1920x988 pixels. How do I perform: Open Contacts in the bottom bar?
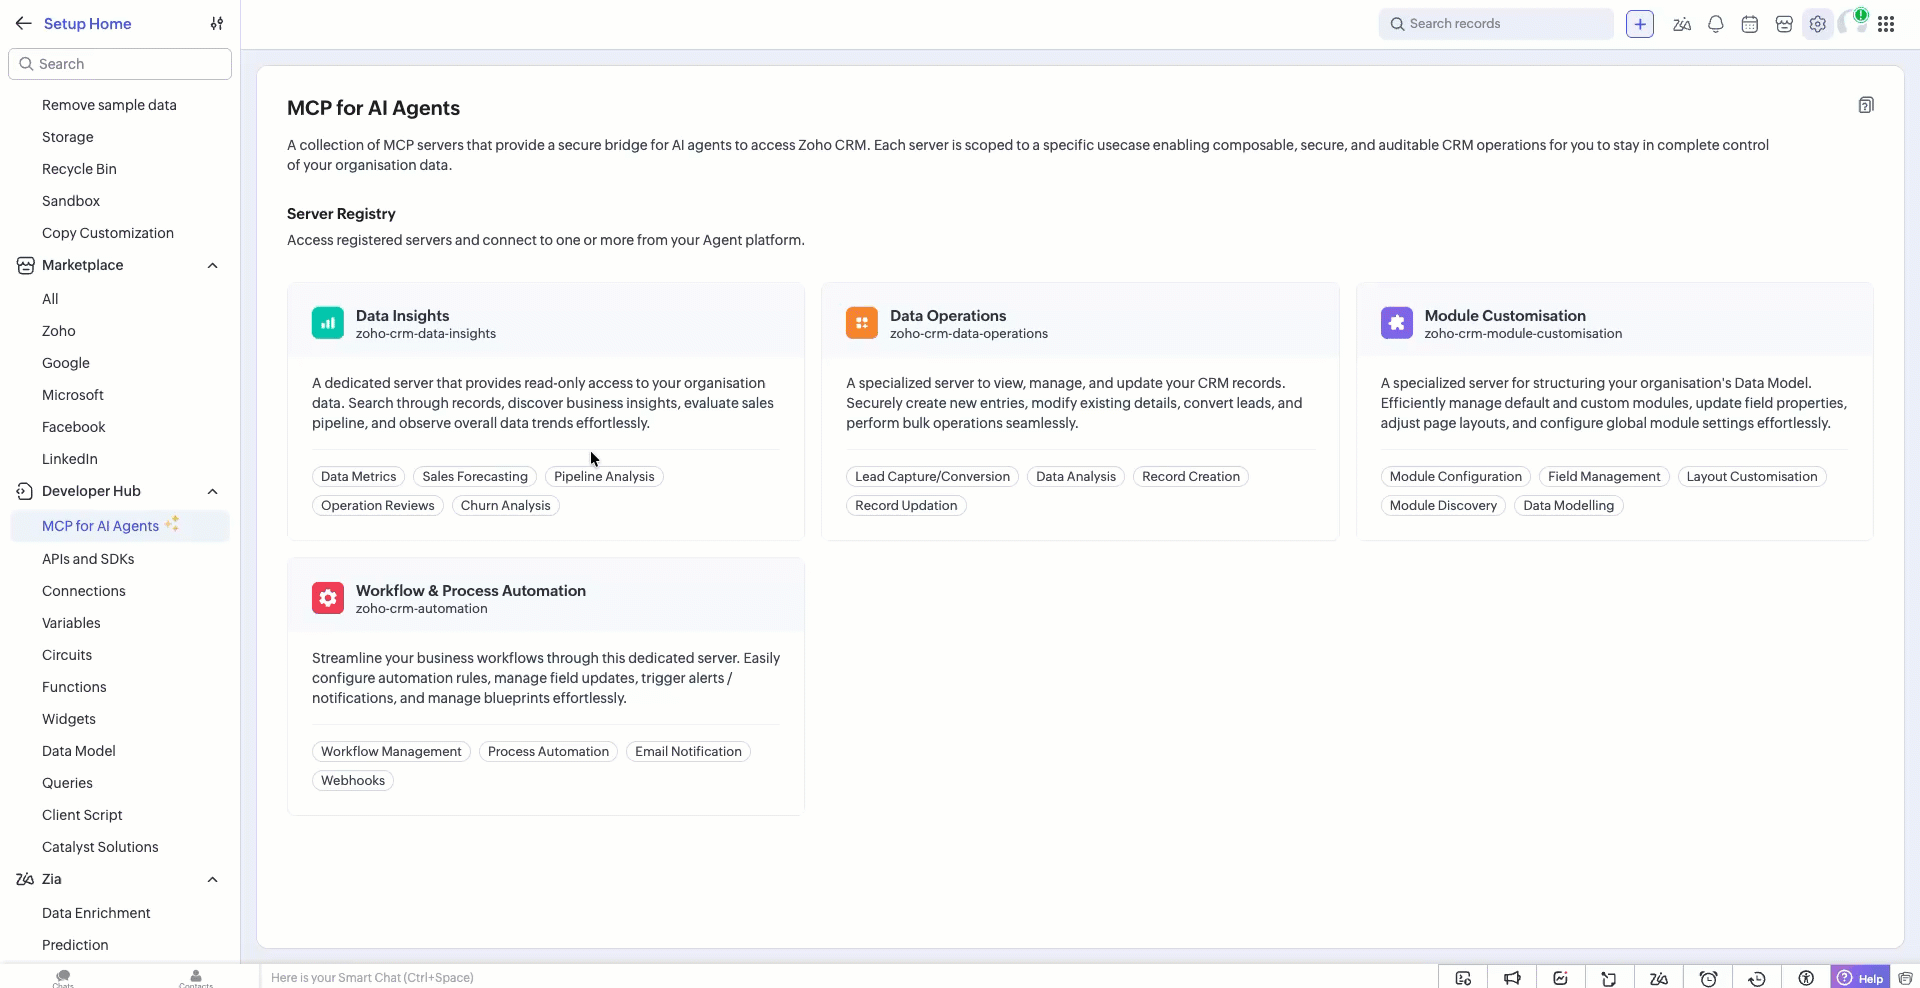click(196, 977)
